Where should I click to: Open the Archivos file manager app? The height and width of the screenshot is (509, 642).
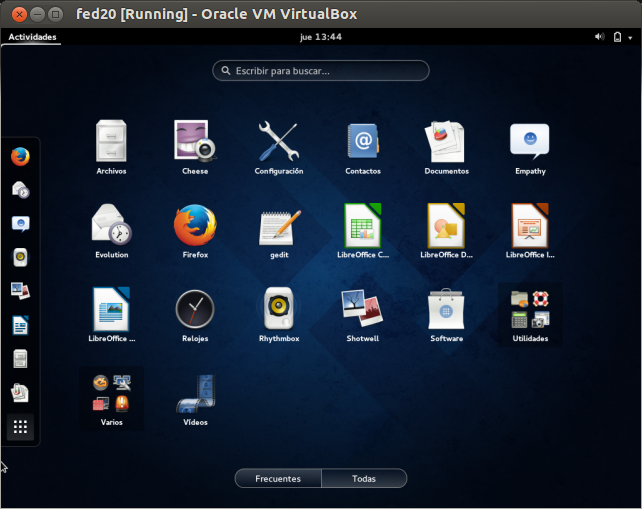point(111,147)
